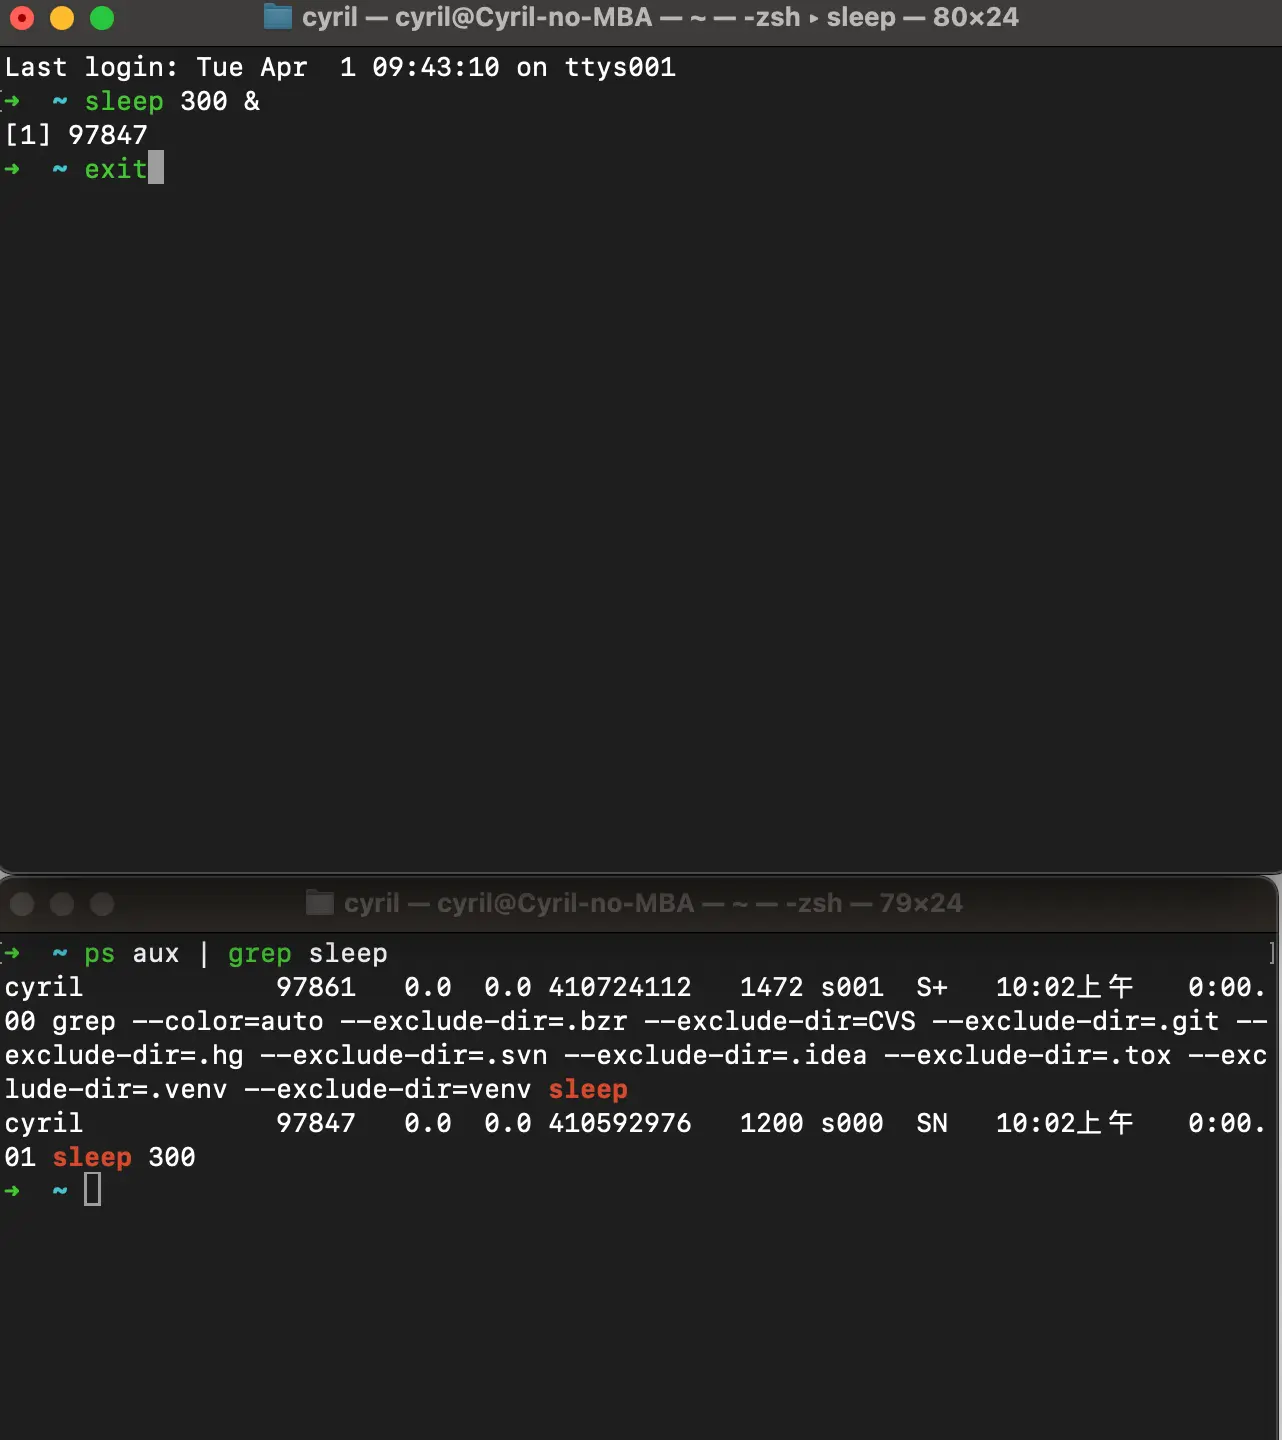Click the 'Last login' line in top terminal
The width and height of the screenshot is (1282, 1440).
340,67
